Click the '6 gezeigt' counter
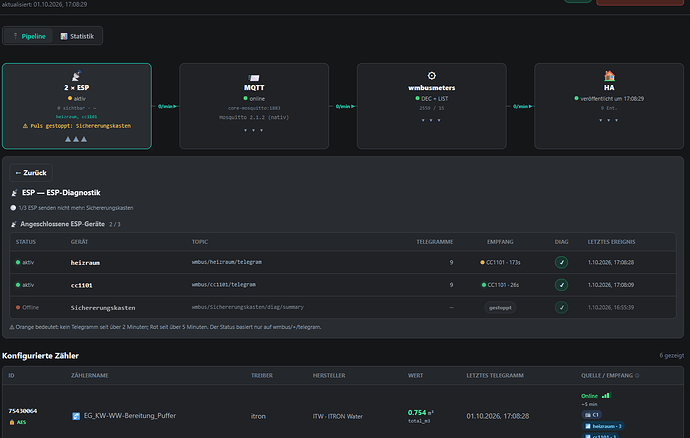 click(672, 355)
